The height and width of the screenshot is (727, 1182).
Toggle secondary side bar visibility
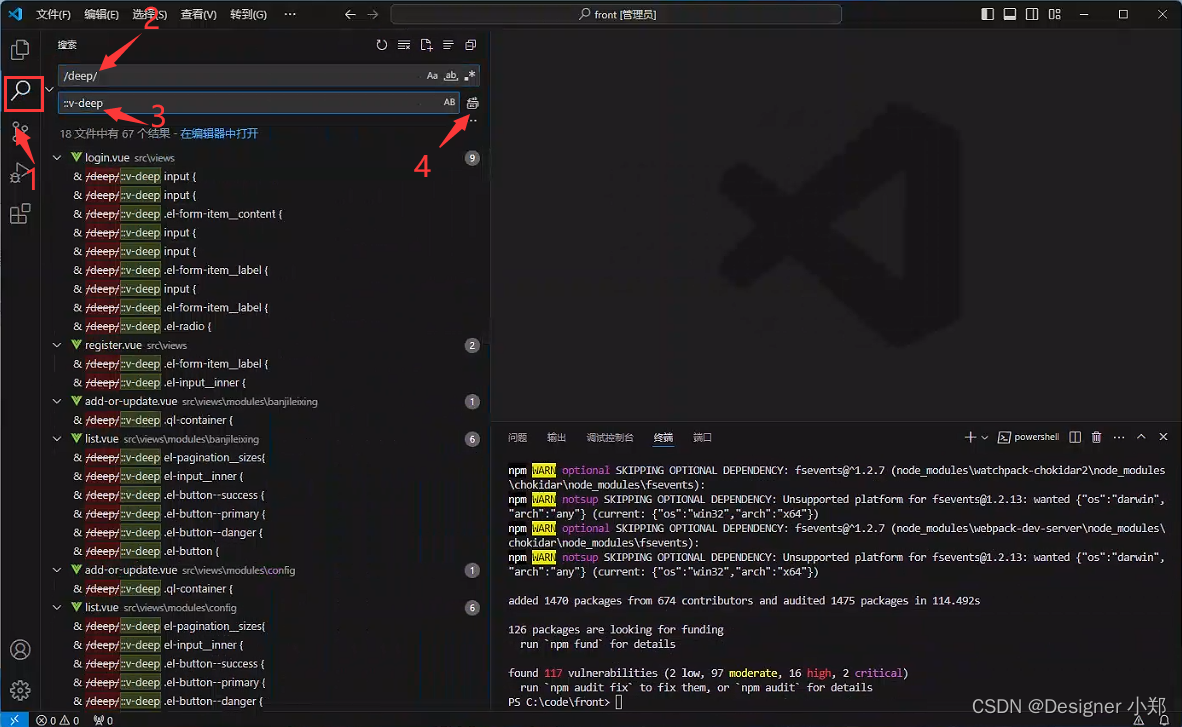click(x=1032, y=14)
